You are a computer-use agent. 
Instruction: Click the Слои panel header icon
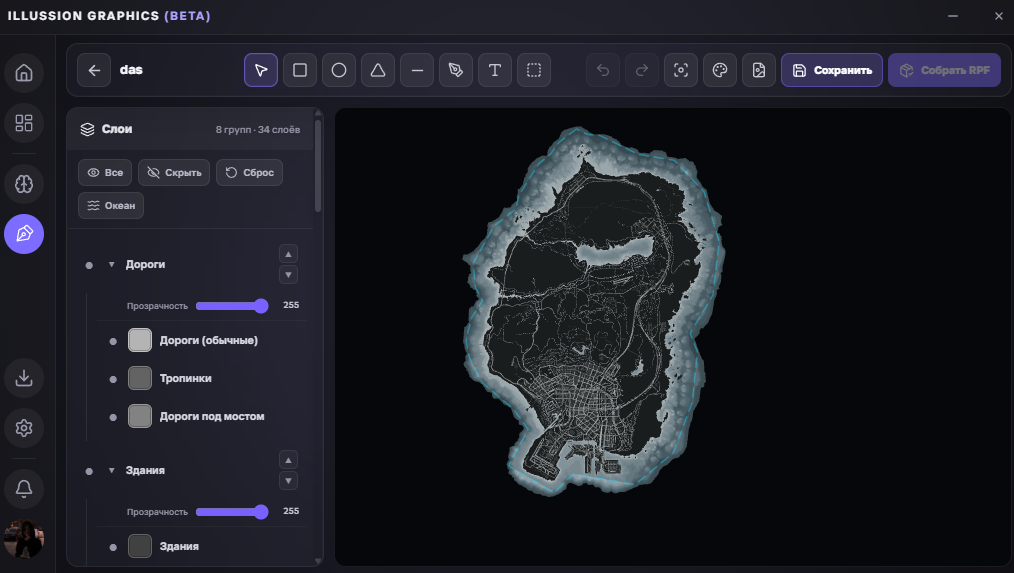(87, 129)
